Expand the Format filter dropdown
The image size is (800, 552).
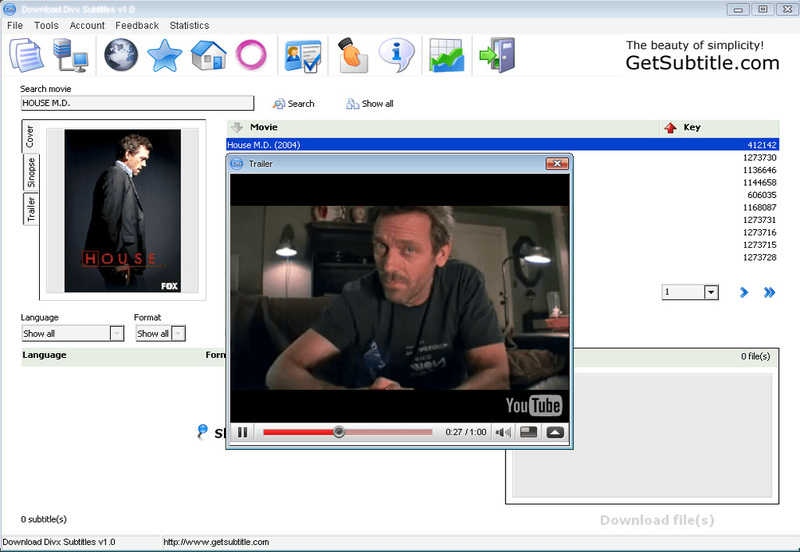tap(178, 333)
